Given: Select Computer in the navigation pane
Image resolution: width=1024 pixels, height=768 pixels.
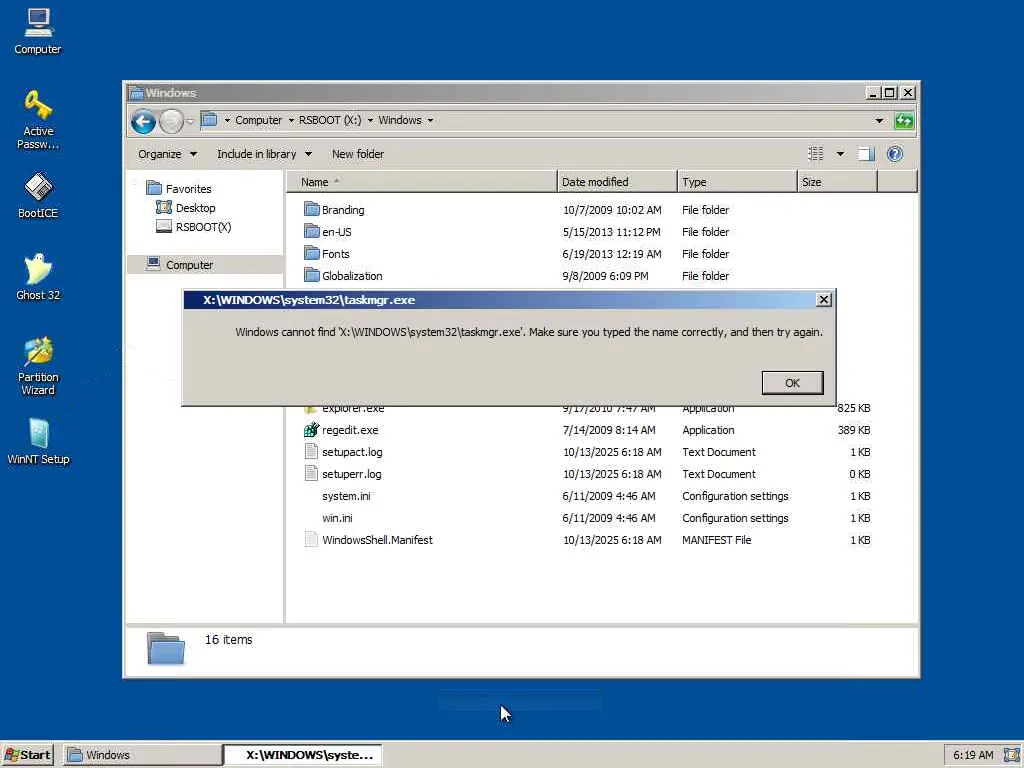Looking at the screenshot, I should 189,265.
